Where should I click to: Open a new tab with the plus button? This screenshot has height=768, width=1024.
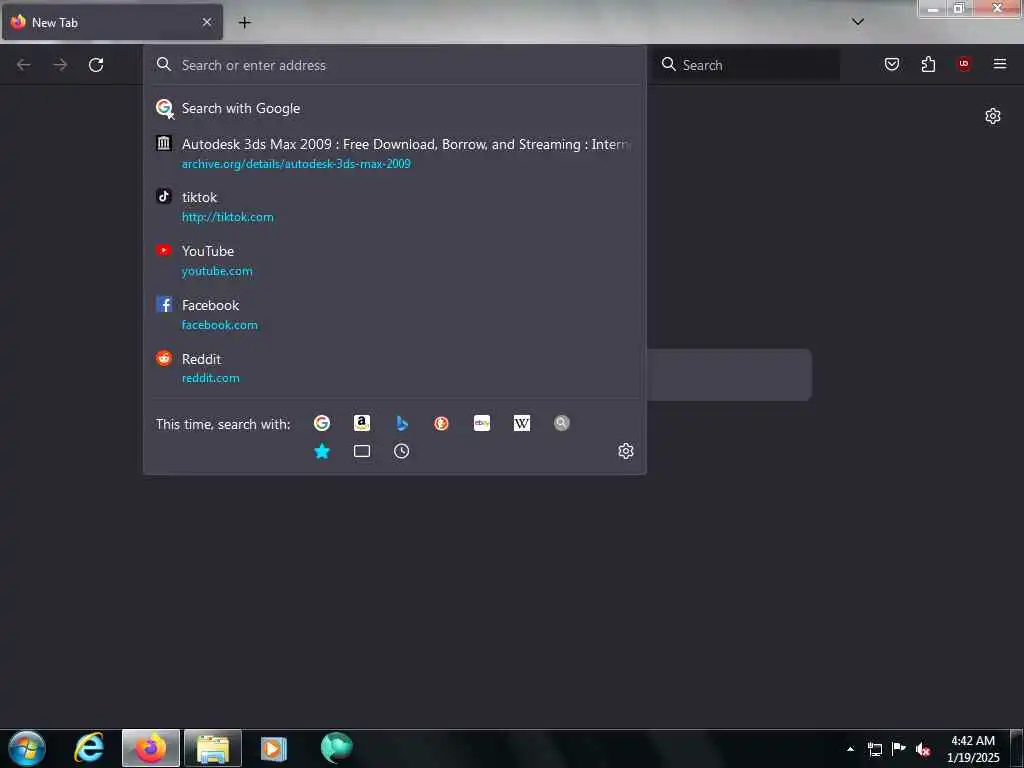[x=244, y=22]
